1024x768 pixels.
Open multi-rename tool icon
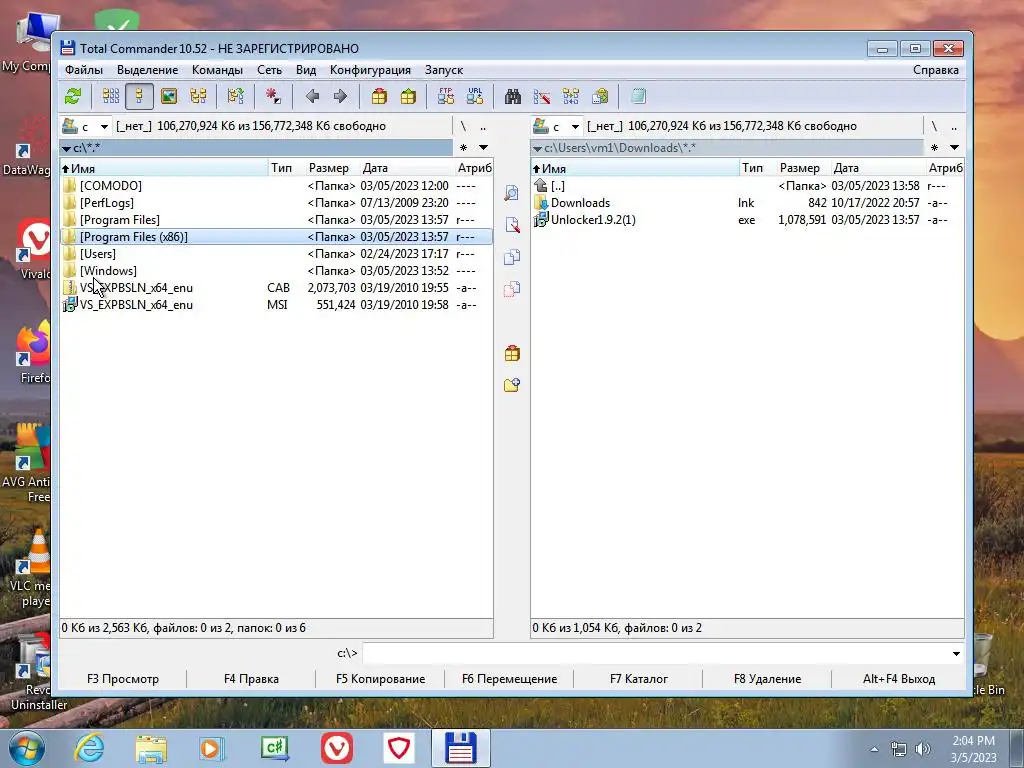pos(541,97)
